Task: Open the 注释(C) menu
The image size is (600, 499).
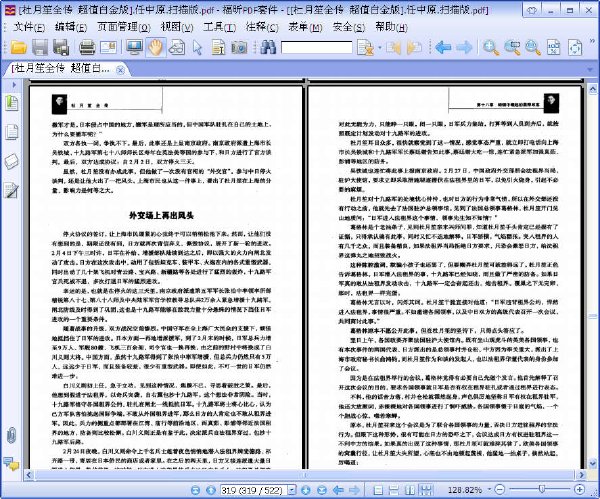Action: [x=262, y=27]
